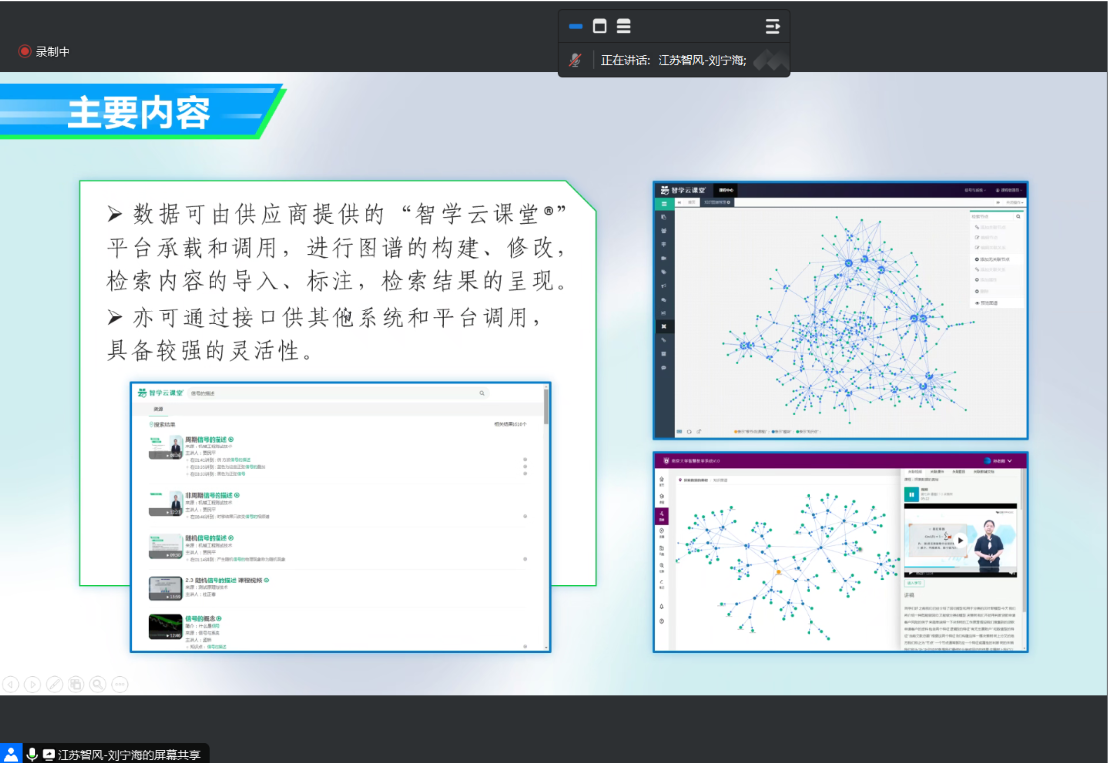Viewport: 1108px width, 763px height.
Task: Click the 正在讲话 speaker name label
Action: coord(673,60)
